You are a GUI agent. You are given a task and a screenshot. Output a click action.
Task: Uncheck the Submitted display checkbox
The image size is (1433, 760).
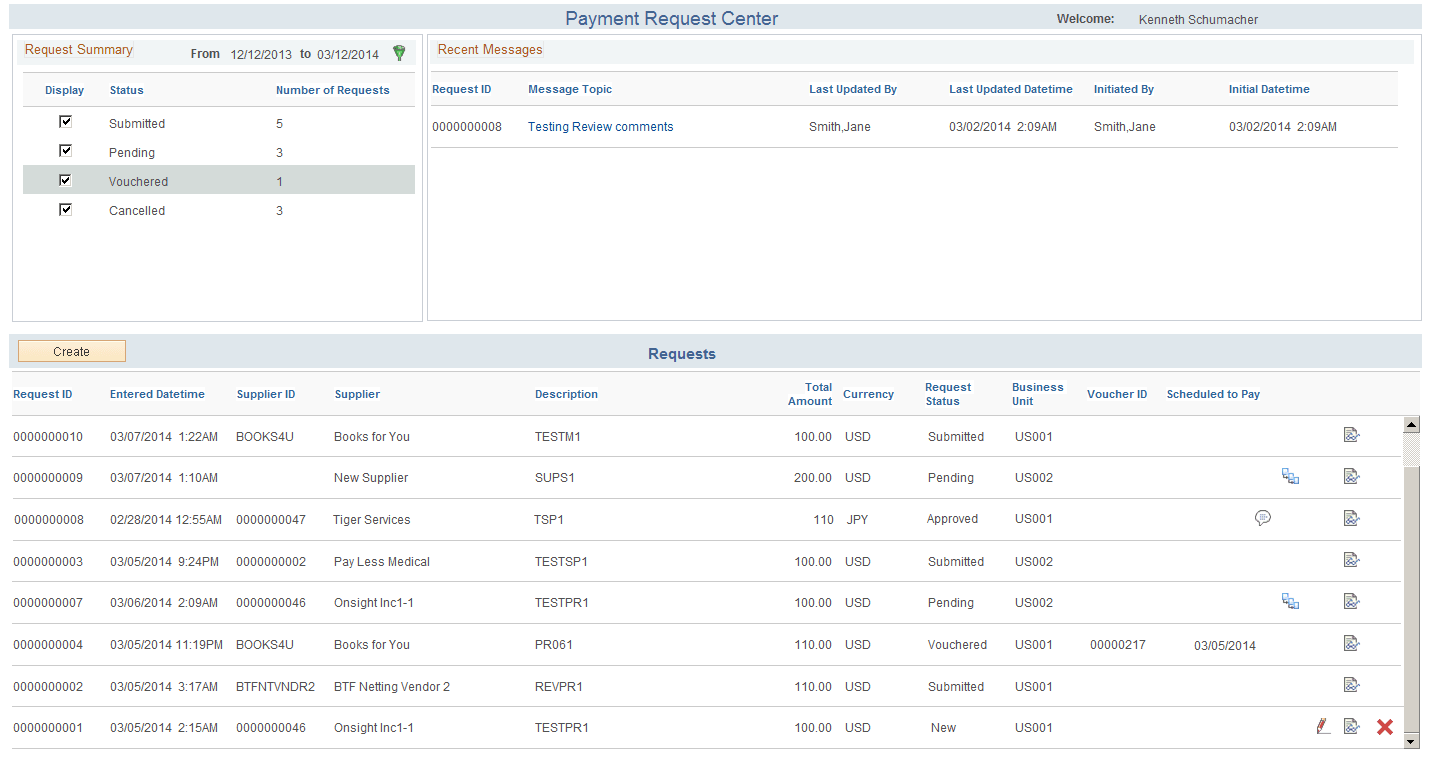[65, 121]
